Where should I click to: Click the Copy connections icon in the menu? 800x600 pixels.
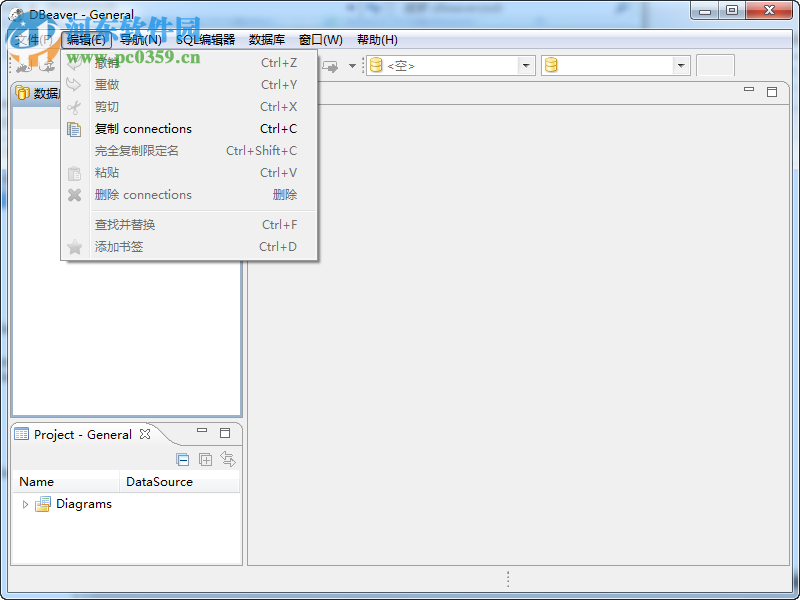[x=75, y=128]
